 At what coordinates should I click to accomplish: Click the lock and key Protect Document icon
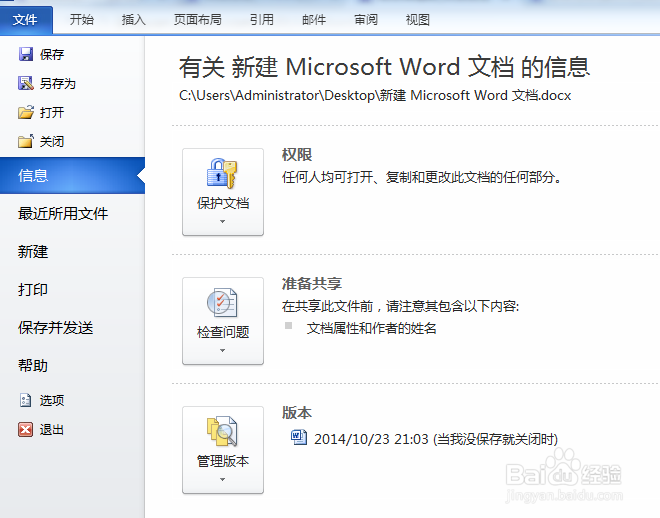[x=222, y=173]
